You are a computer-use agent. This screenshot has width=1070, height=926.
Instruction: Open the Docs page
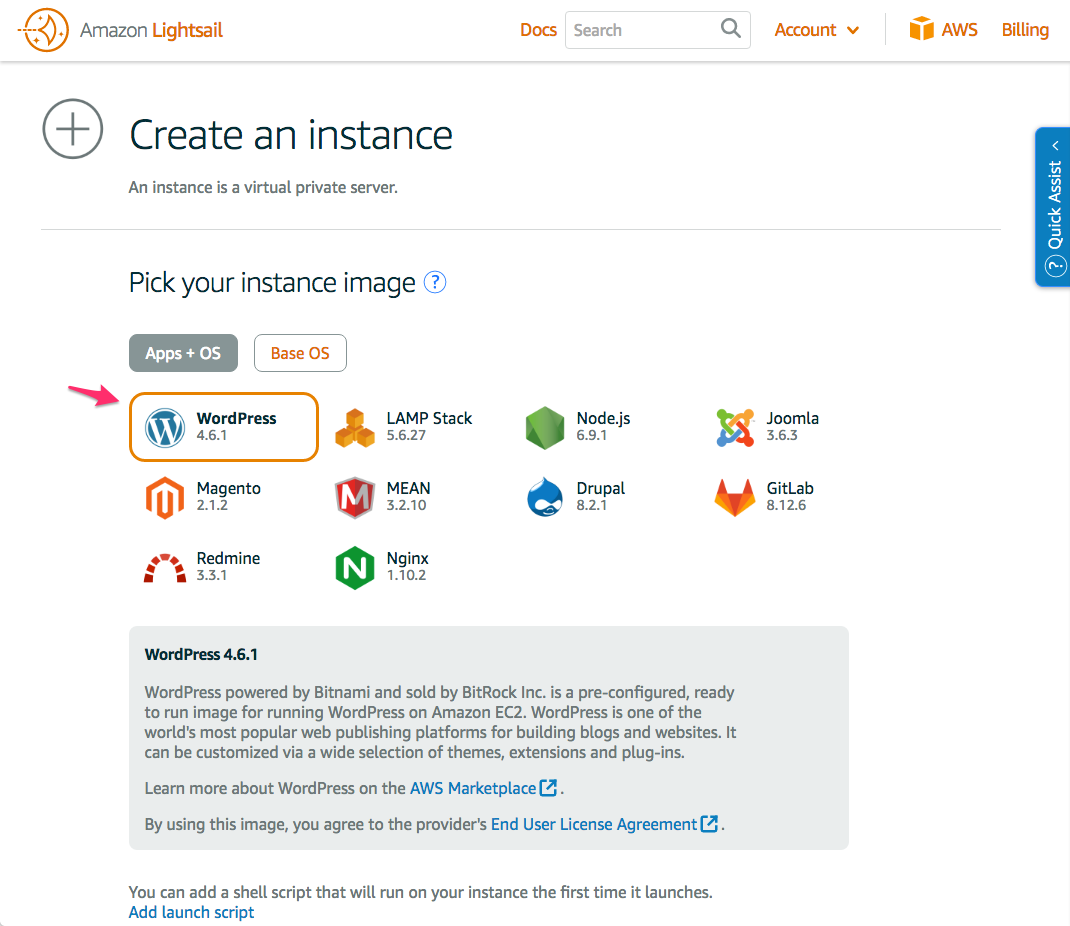(x=538, y=29)
